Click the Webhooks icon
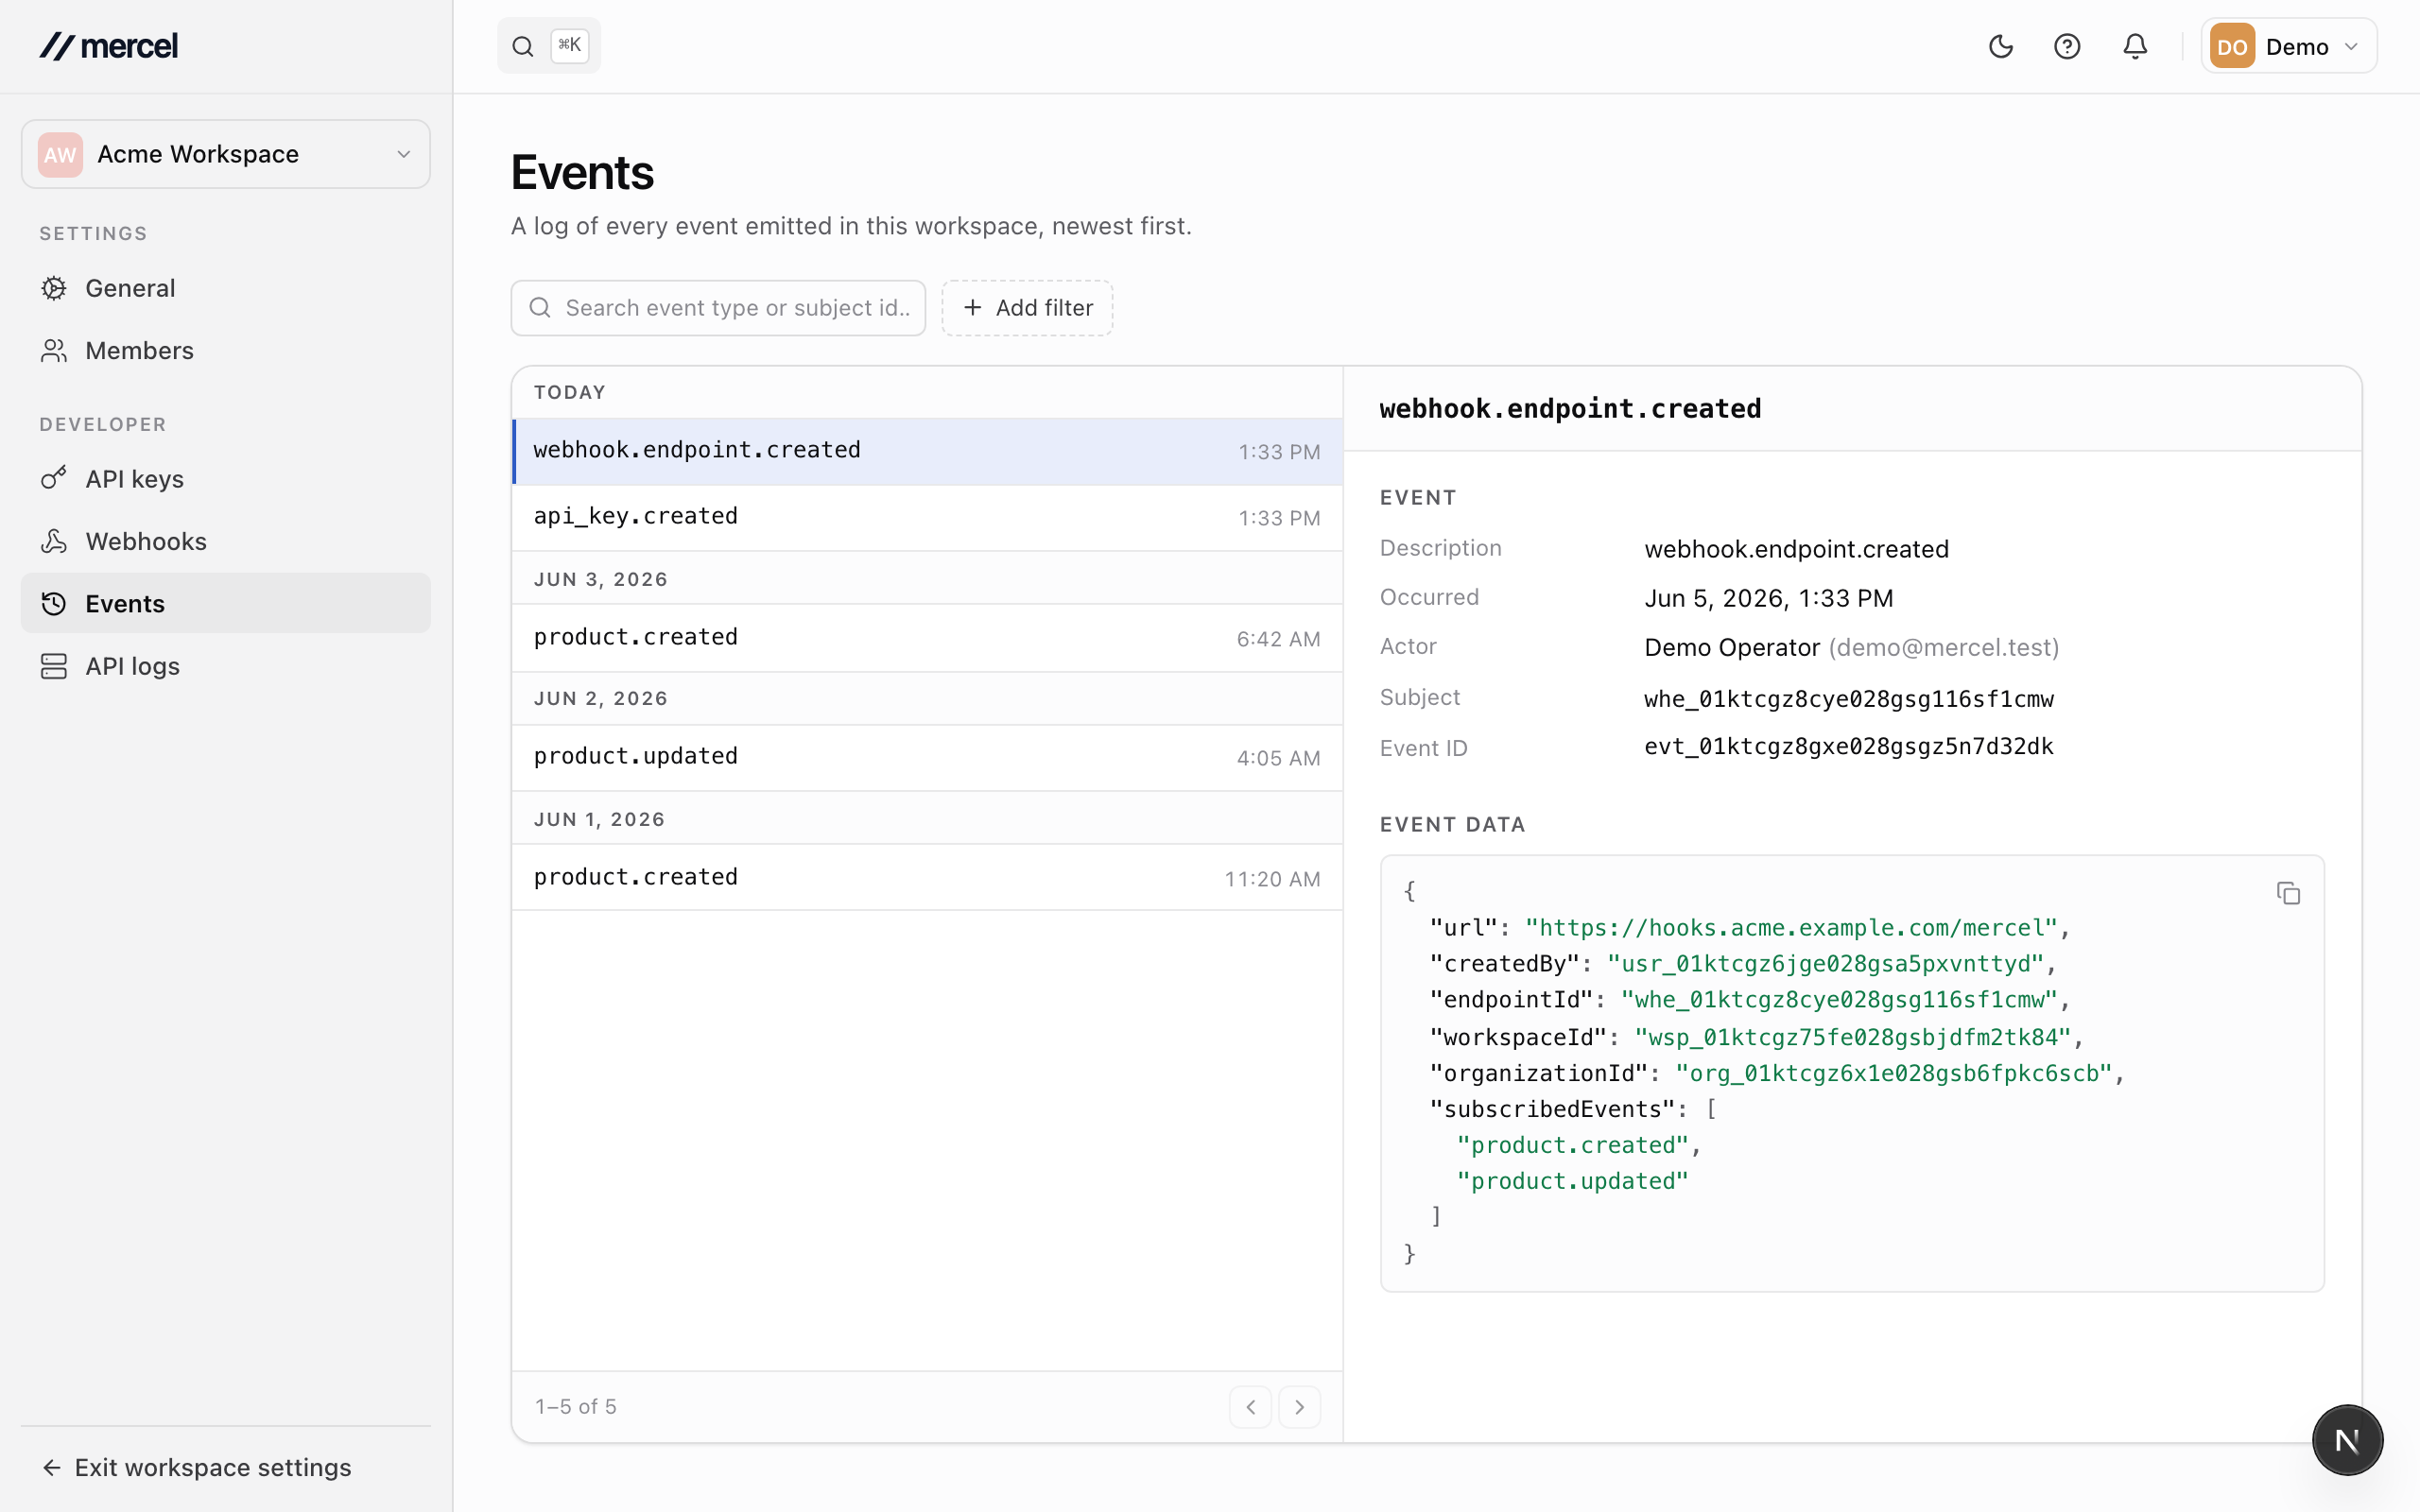The image size is (2420, 1512). pos(54,541)
